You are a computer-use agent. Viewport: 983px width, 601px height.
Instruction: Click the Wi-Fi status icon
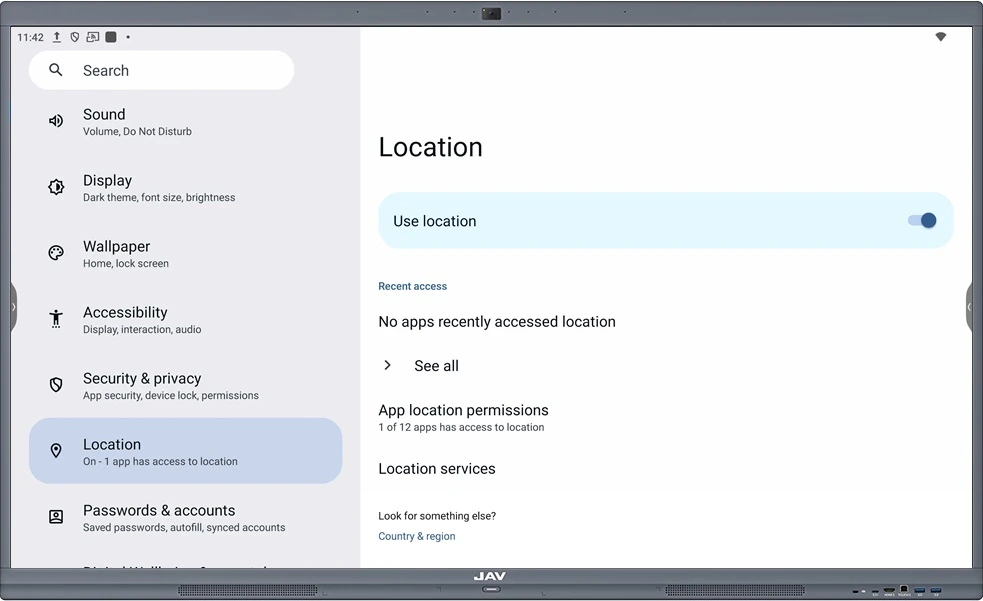point(940,37)
